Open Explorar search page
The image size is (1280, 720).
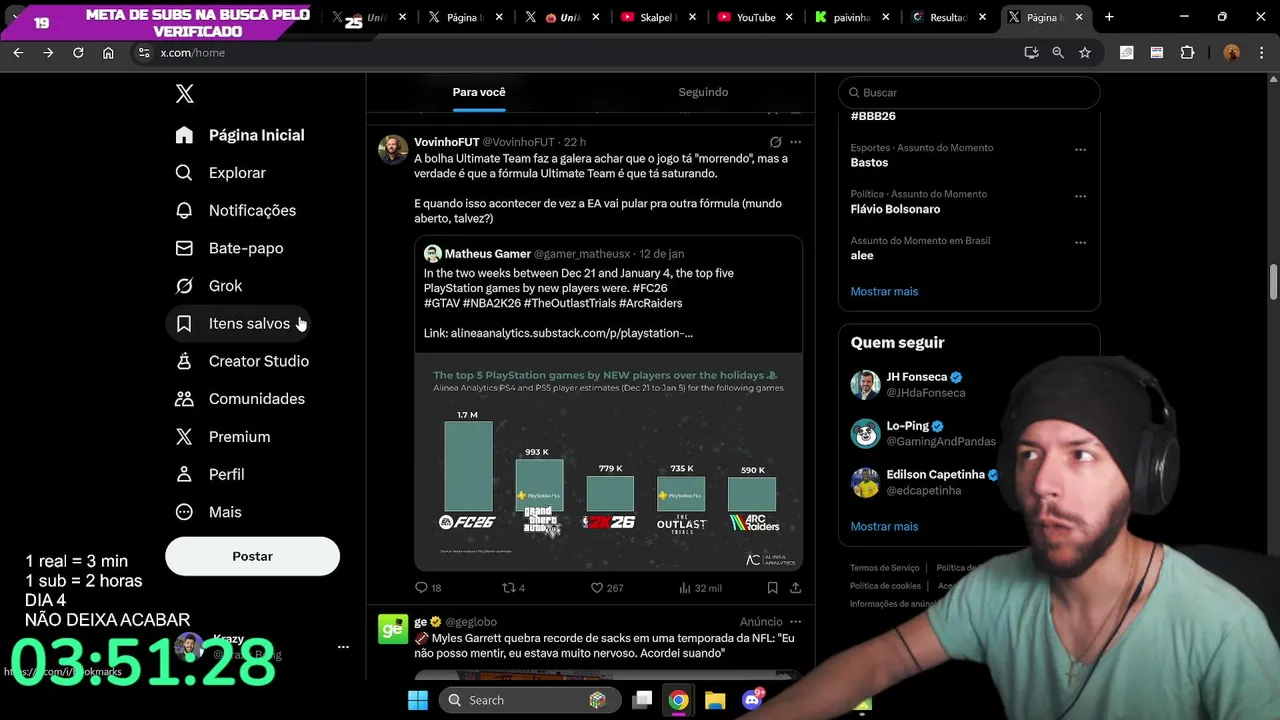[221, 173]
